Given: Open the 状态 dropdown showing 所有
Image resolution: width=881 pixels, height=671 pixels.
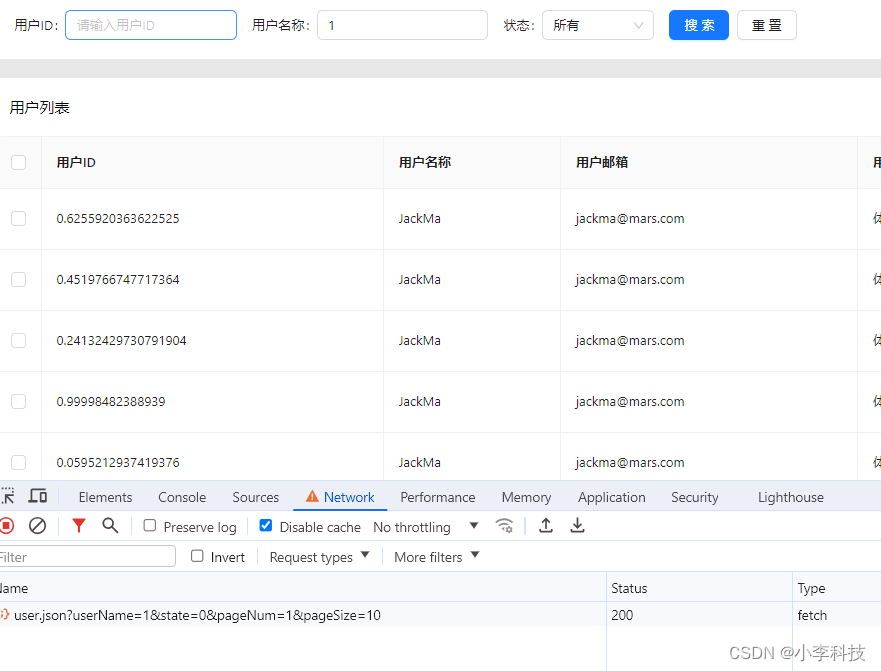Looking at the screenshot, I should [x=597, y=25].
